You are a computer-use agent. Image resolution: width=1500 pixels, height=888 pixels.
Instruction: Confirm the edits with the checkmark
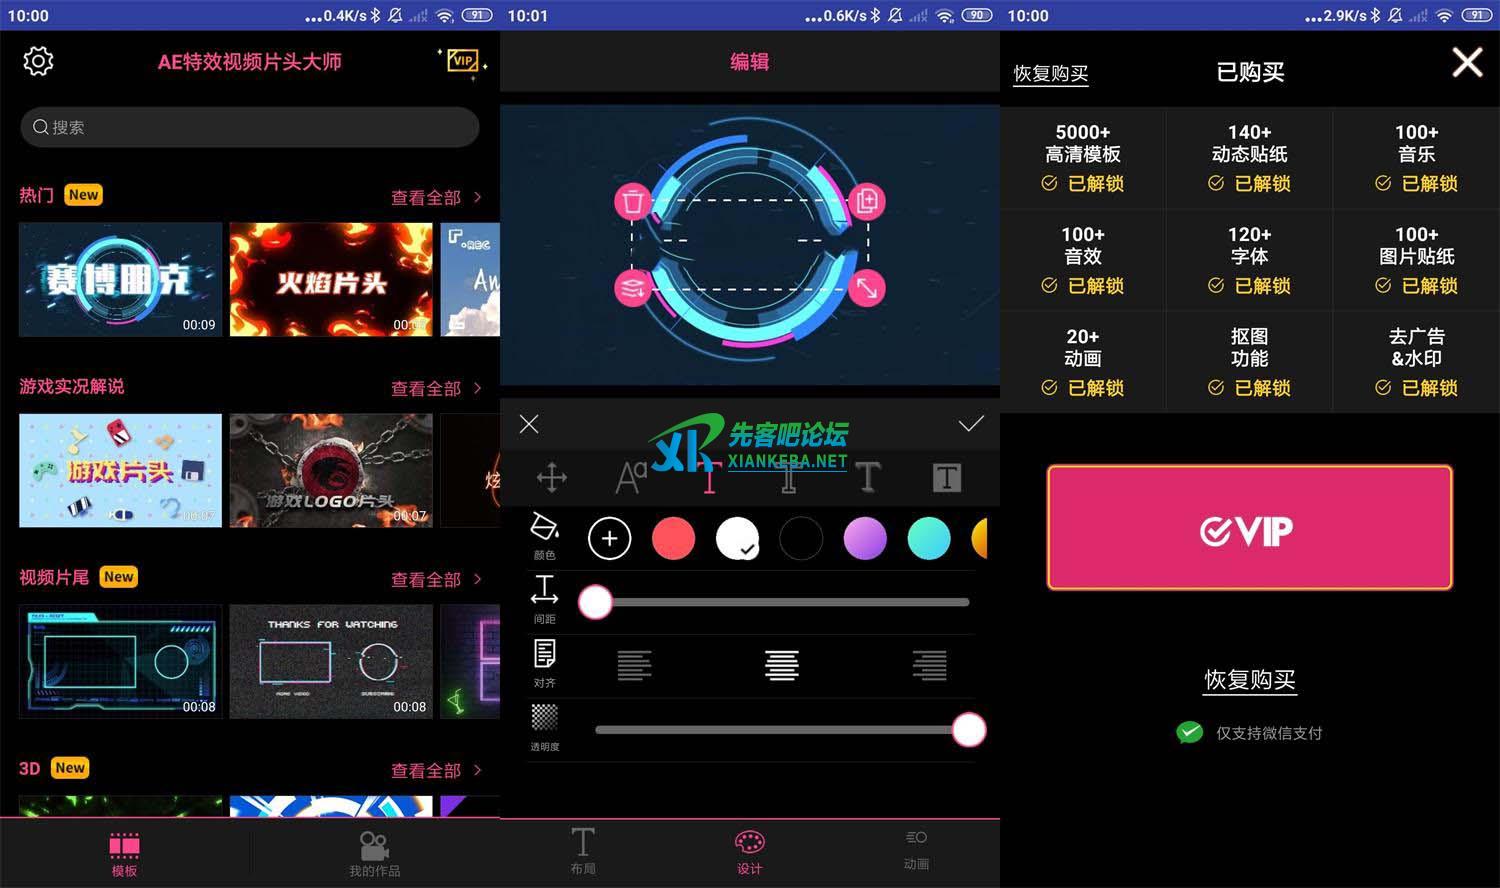(970, 424)
